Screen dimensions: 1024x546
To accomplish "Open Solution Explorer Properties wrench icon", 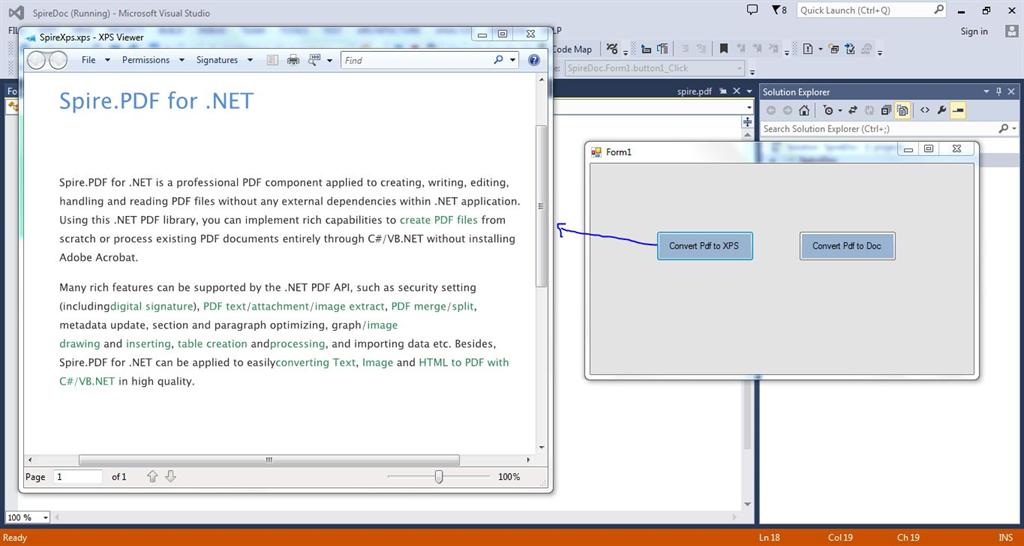I will [x=941, y=110].
